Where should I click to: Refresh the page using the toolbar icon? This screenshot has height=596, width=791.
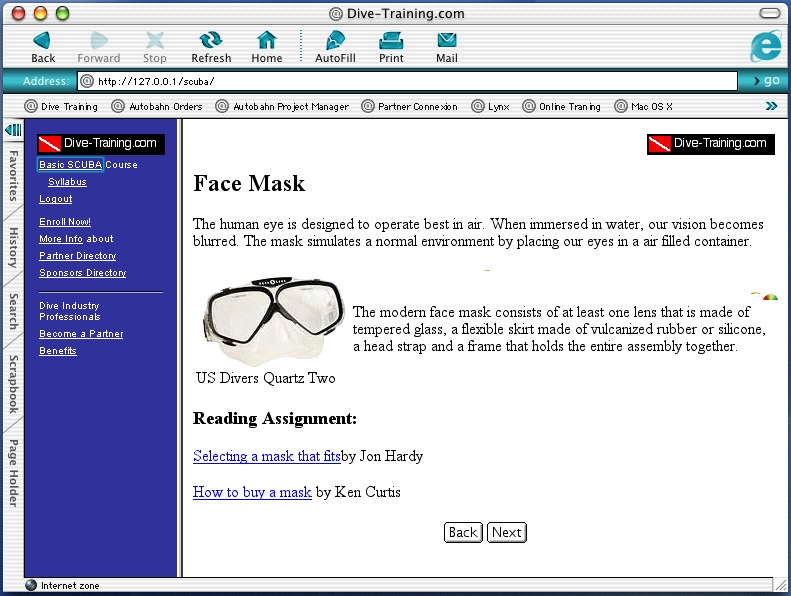pyautogui.click(x=211, y=40)
